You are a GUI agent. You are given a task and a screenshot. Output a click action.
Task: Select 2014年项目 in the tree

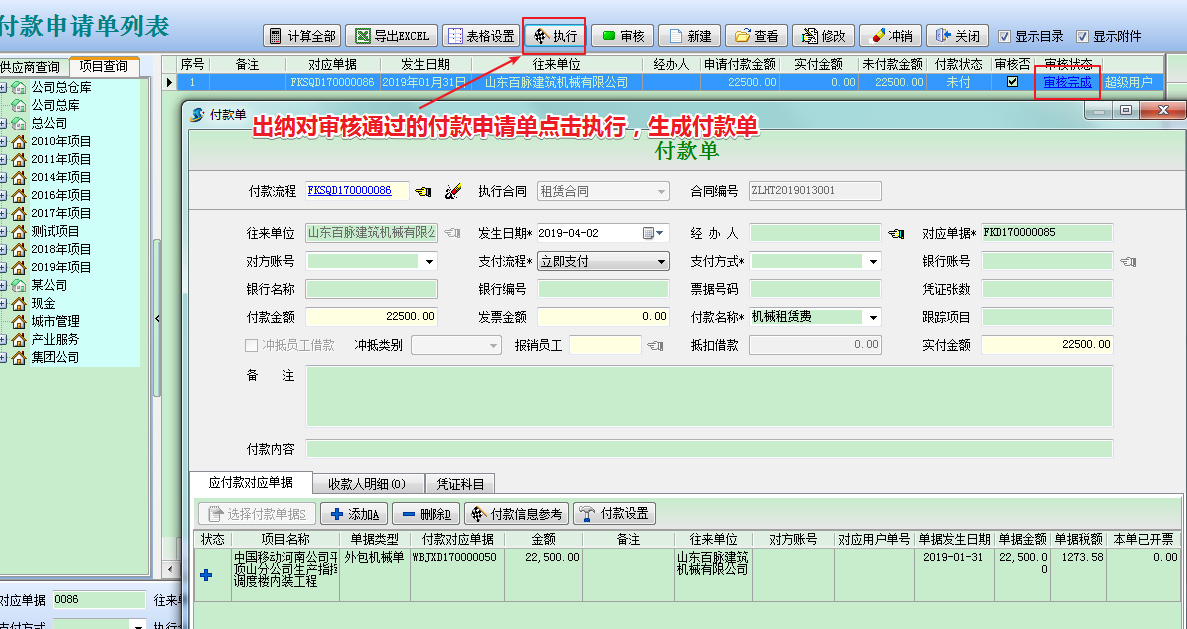[61, 177]
